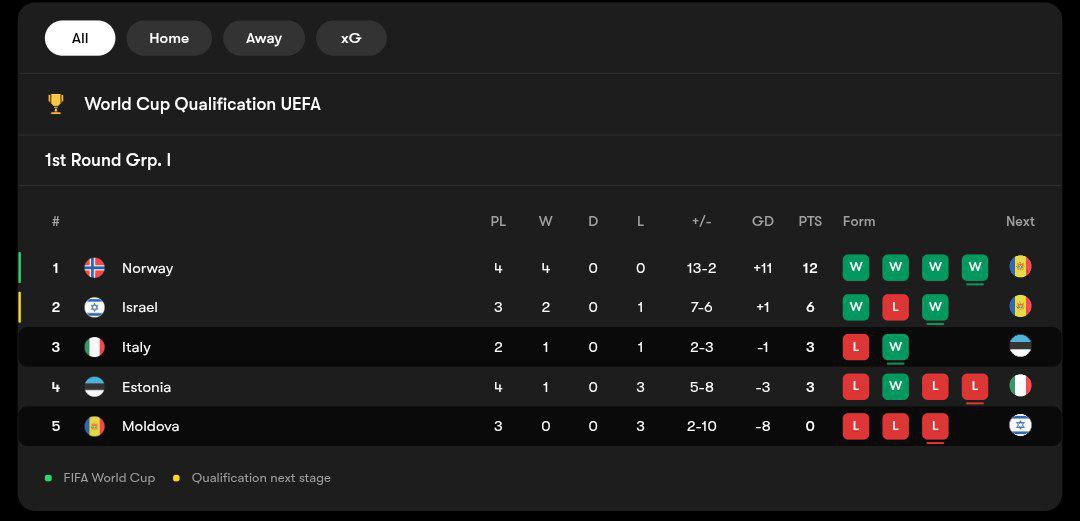The height and width of the screenshot is (521, 1080).
Task: Click Israel's red loss form badge
Action: click(895, 307)
